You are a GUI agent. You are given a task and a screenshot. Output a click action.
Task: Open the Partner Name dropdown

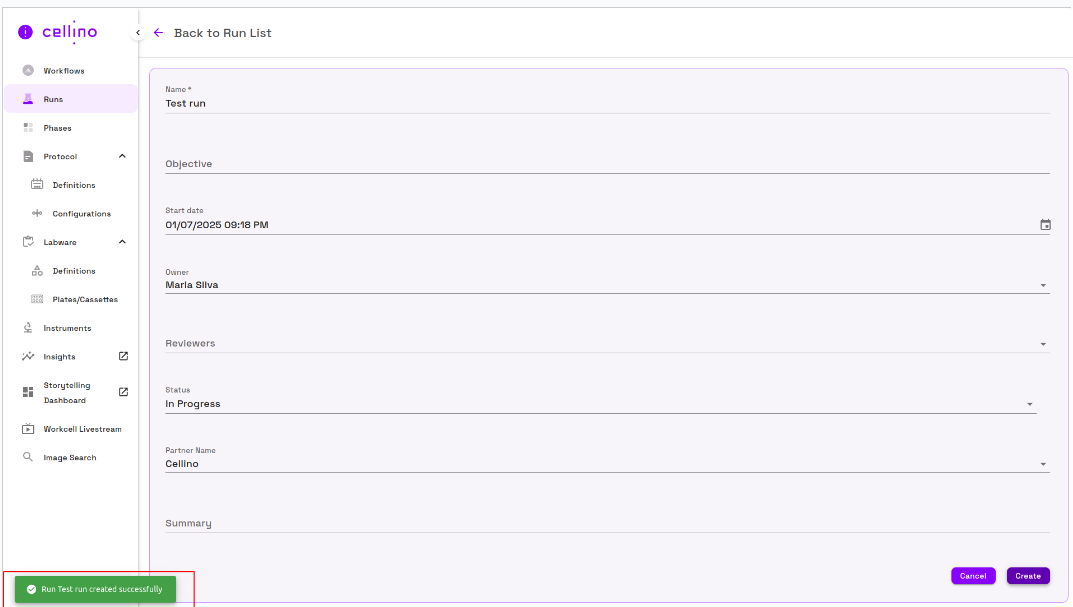1043,464
